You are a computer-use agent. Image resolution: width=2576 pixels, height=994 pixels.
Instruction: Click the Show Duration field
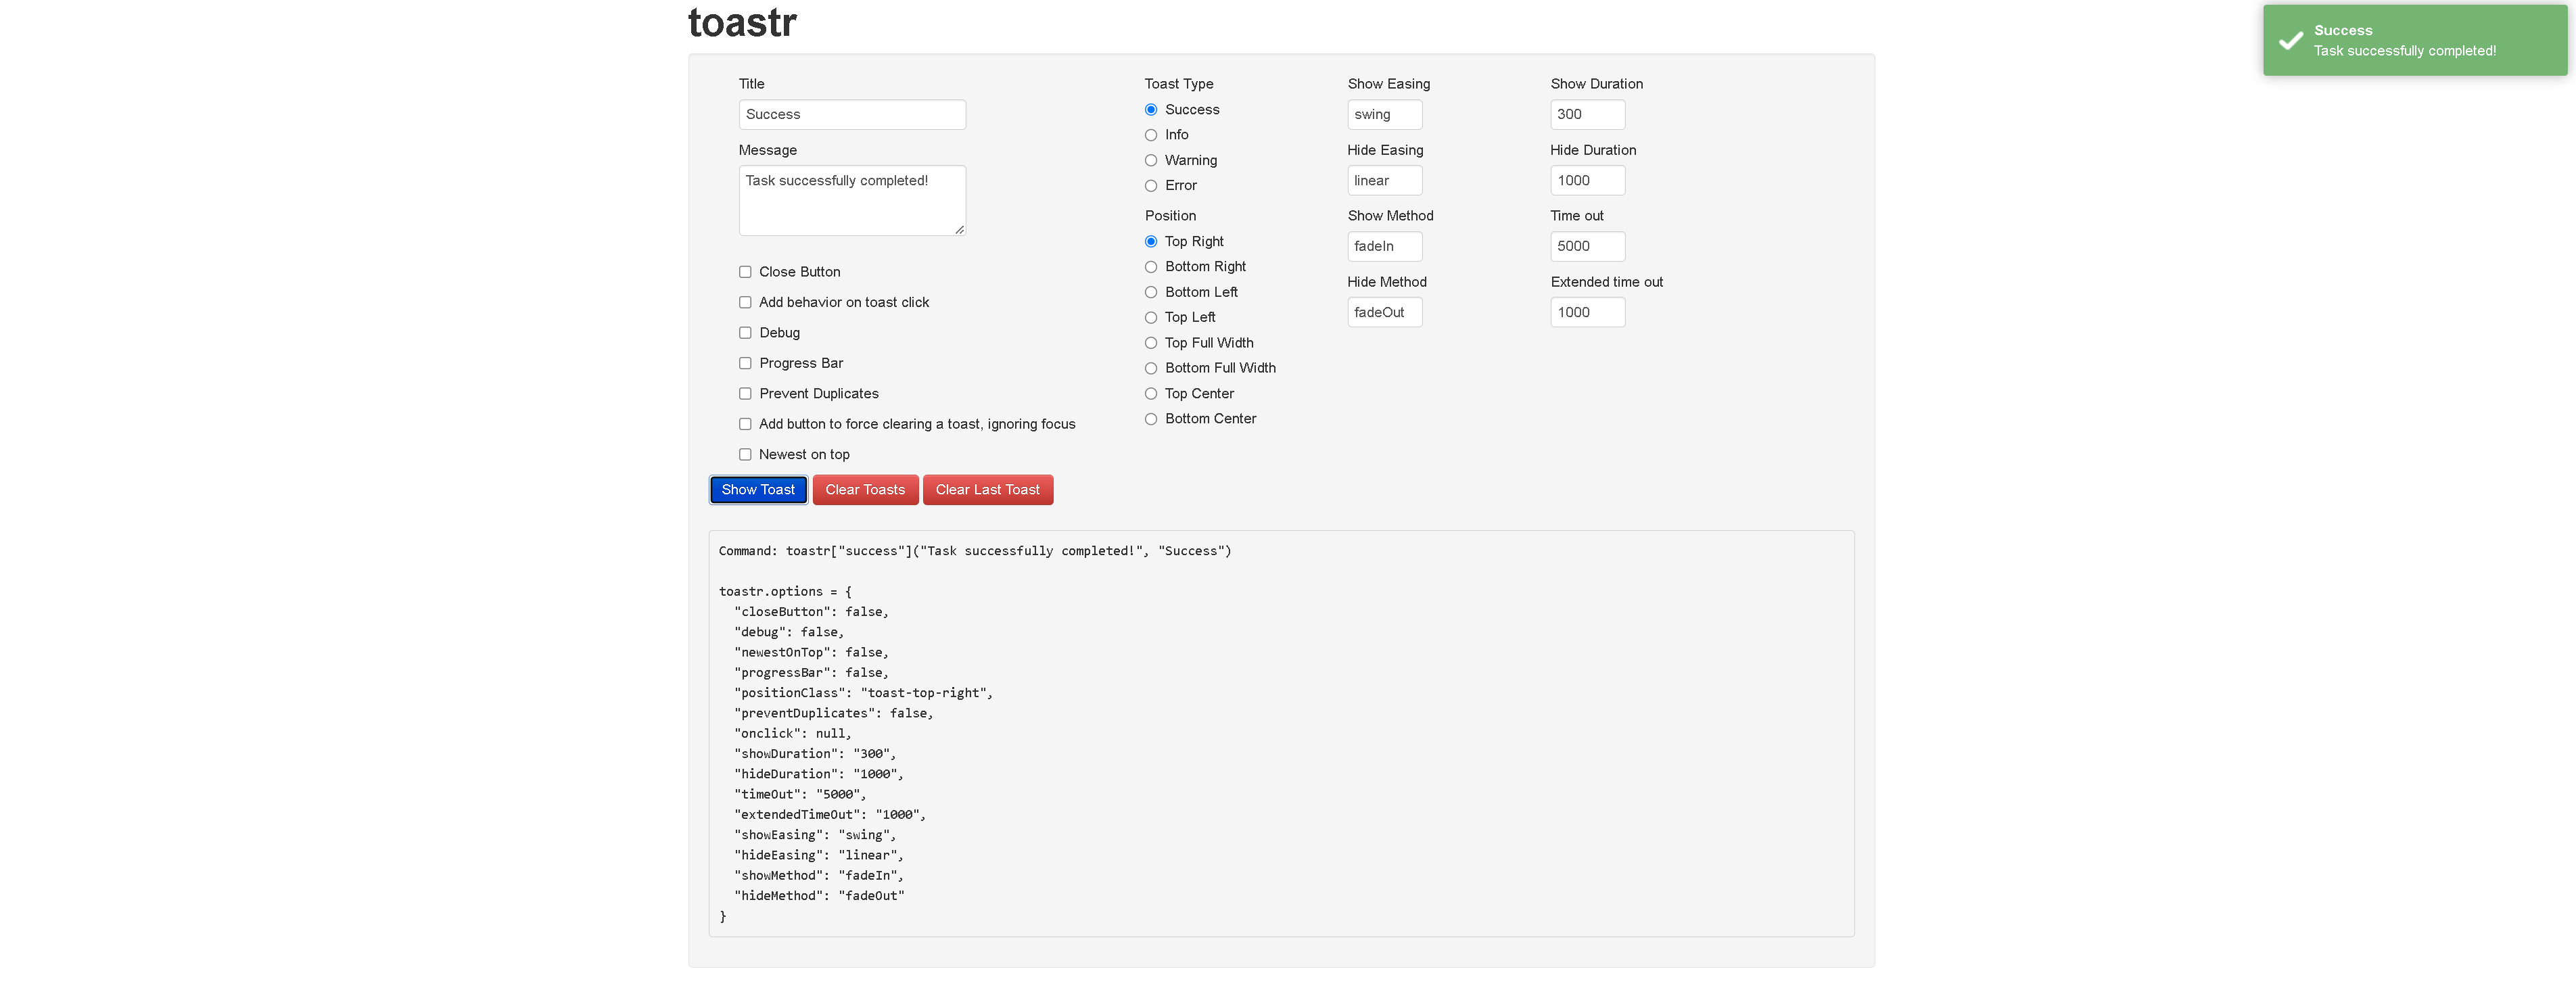[1587, 115]
